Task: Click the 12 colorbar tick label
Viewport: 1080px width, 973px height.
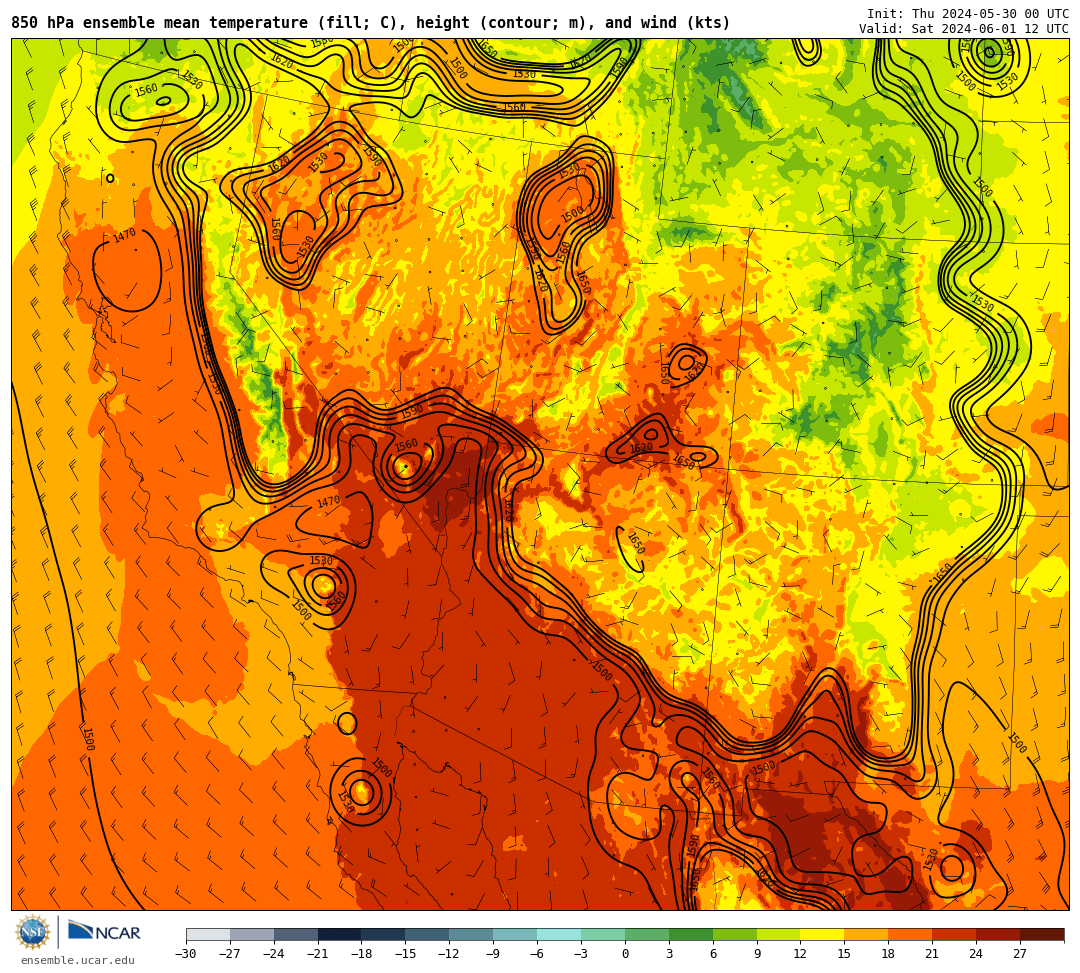Action: pyautogui.click(x=801, y=954)
